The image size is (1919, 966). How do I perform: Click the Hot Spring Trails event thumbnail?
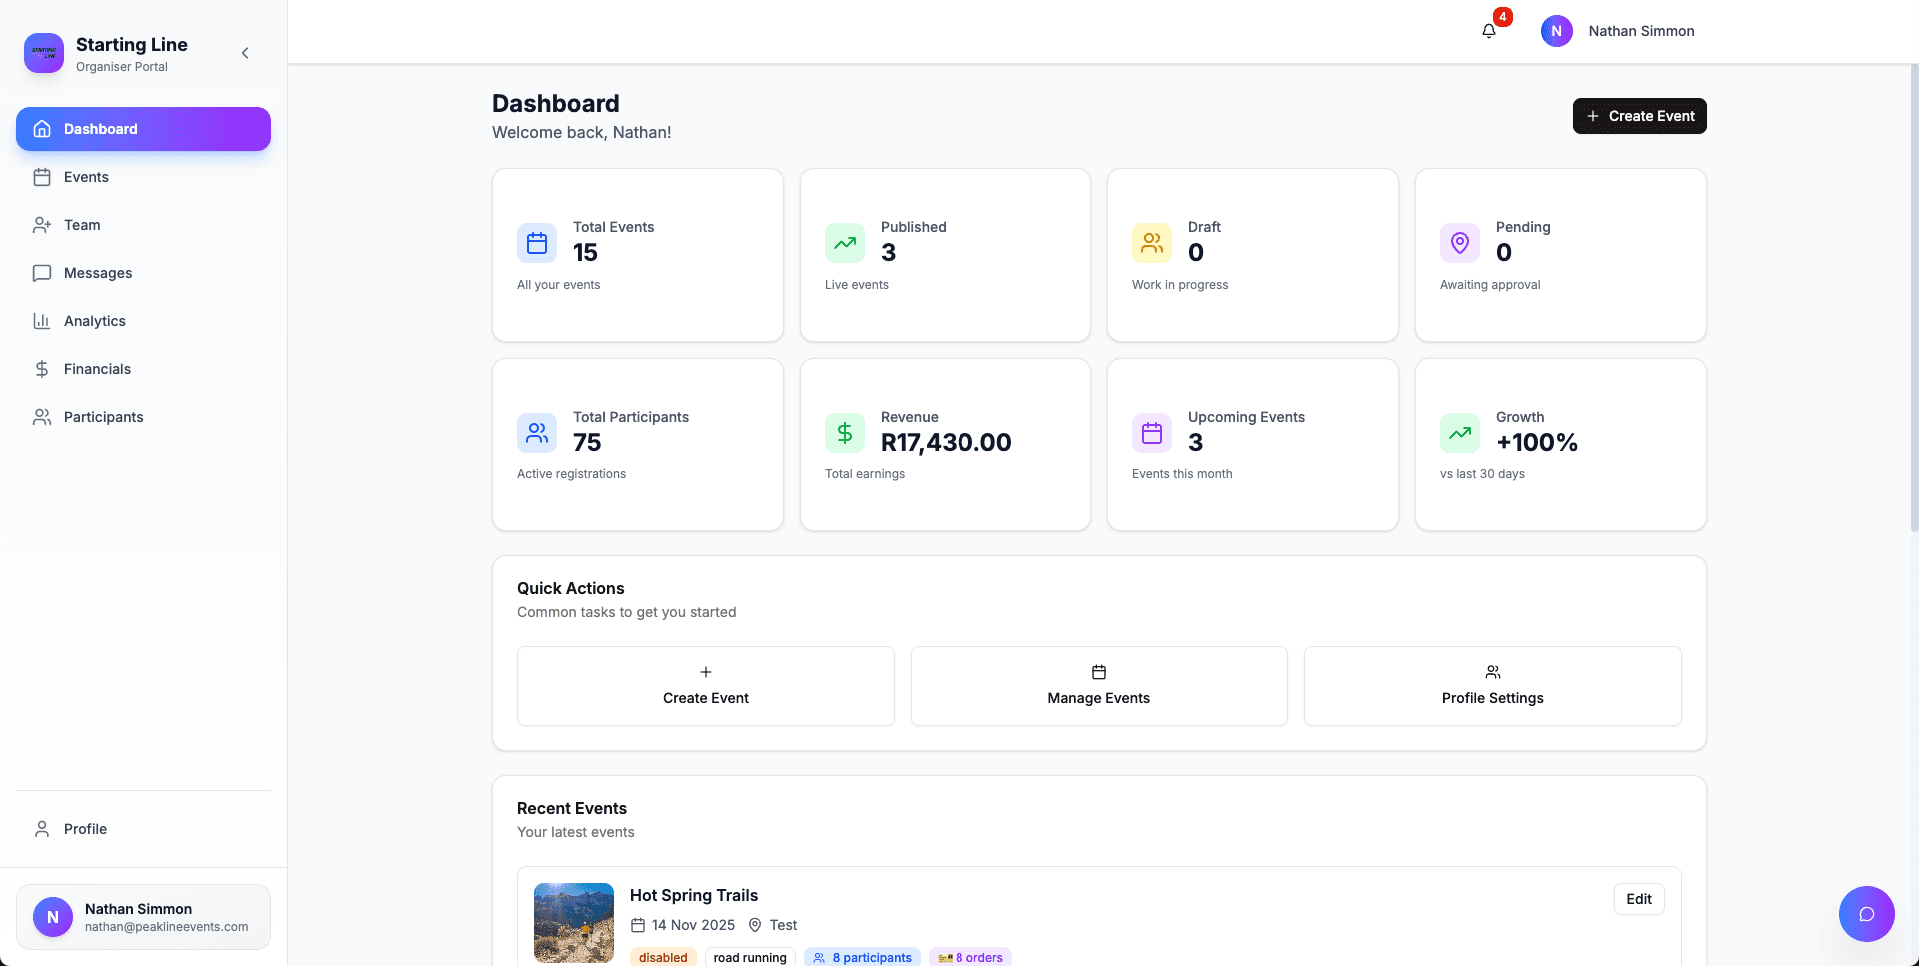(573, 923)
